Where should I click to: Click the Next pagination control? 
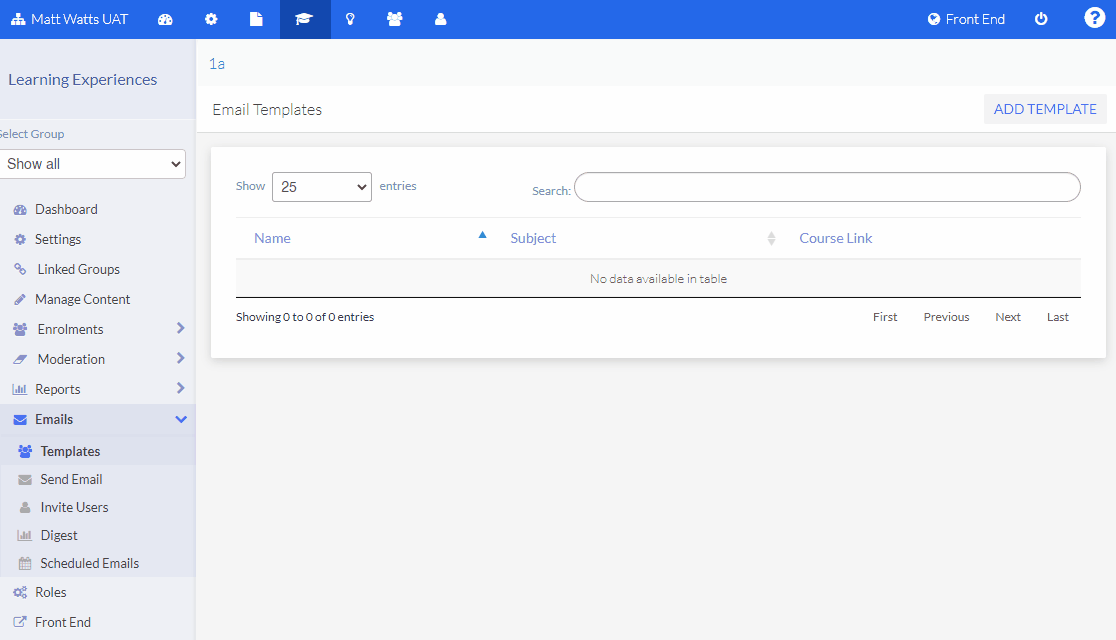coord(1007,316)
